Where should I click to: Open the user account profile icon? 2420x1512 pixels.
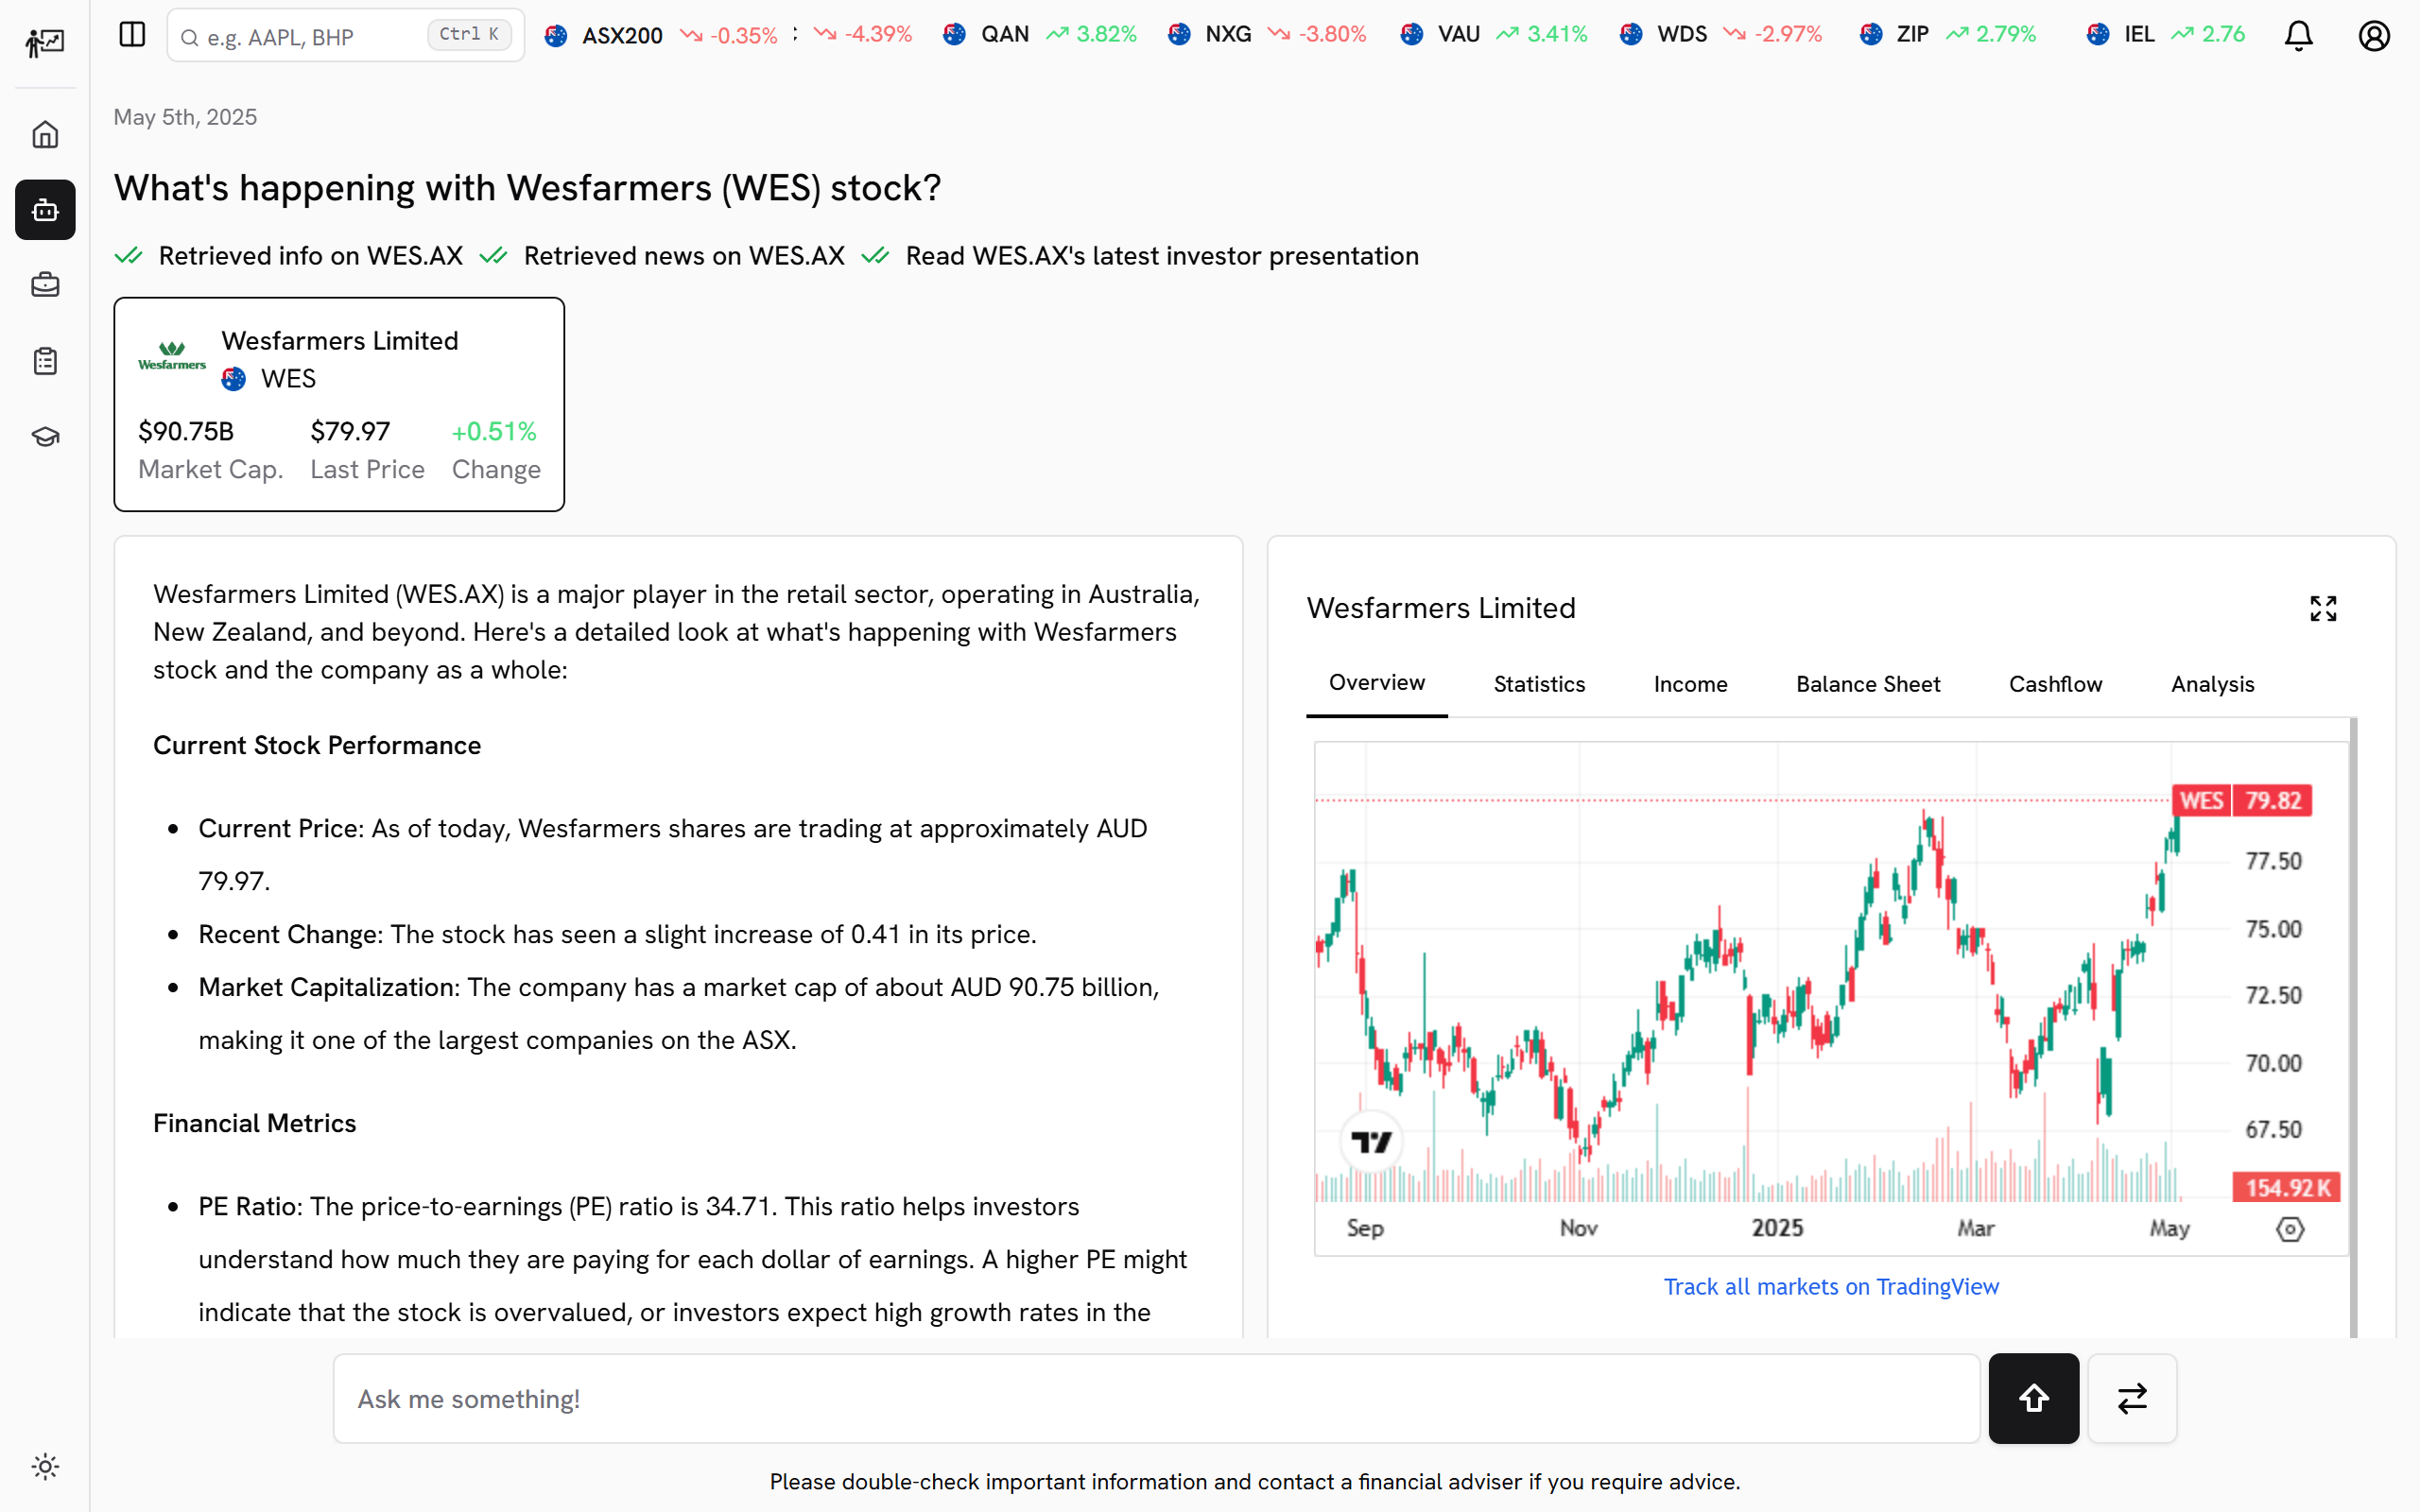(2374, 36)
